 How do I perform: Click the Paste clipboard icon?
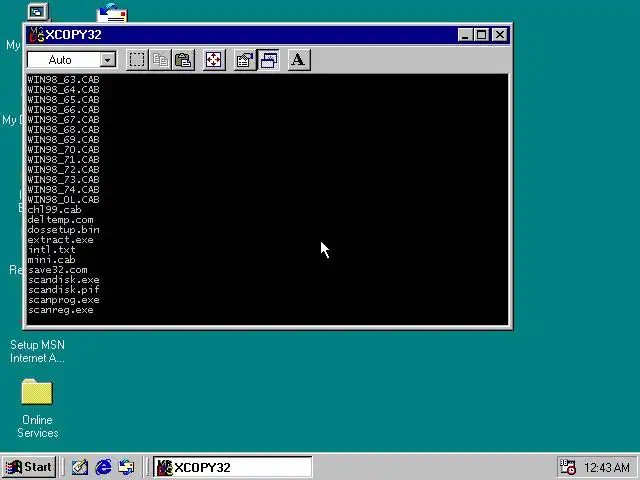[x=183, y=60]
